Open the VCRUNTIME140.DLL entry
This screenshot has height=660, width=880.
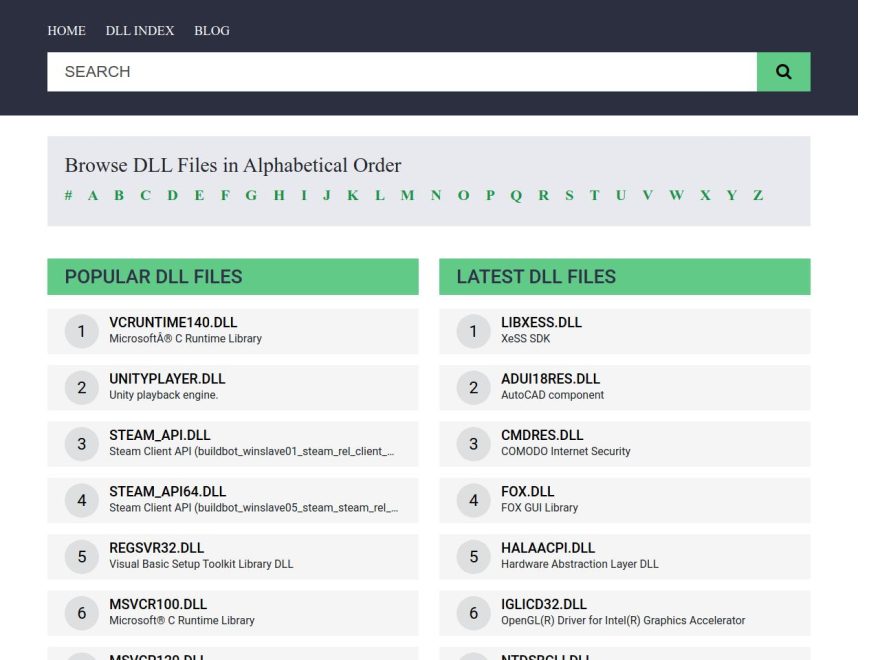pyautogui.click(x=173, y=323)
